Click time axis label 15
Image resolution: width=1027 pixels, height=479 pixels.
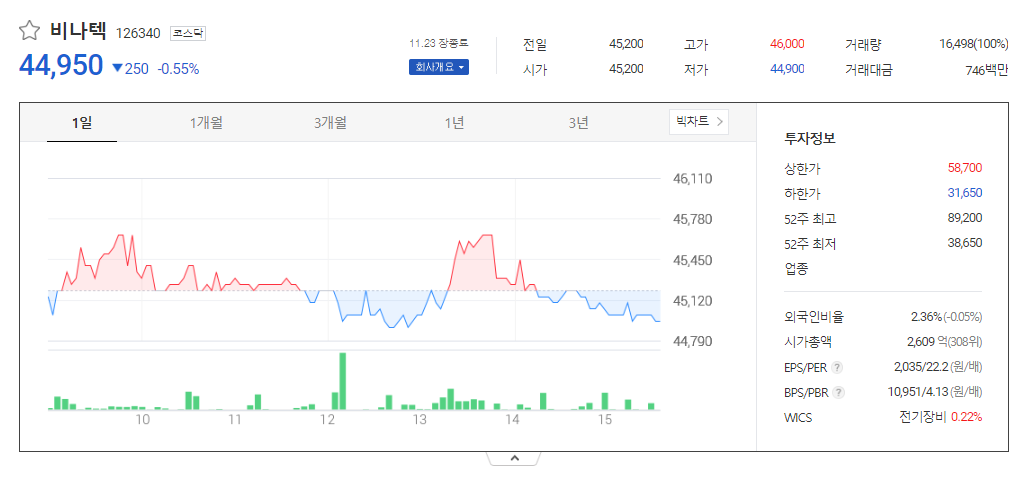(605, 420)
